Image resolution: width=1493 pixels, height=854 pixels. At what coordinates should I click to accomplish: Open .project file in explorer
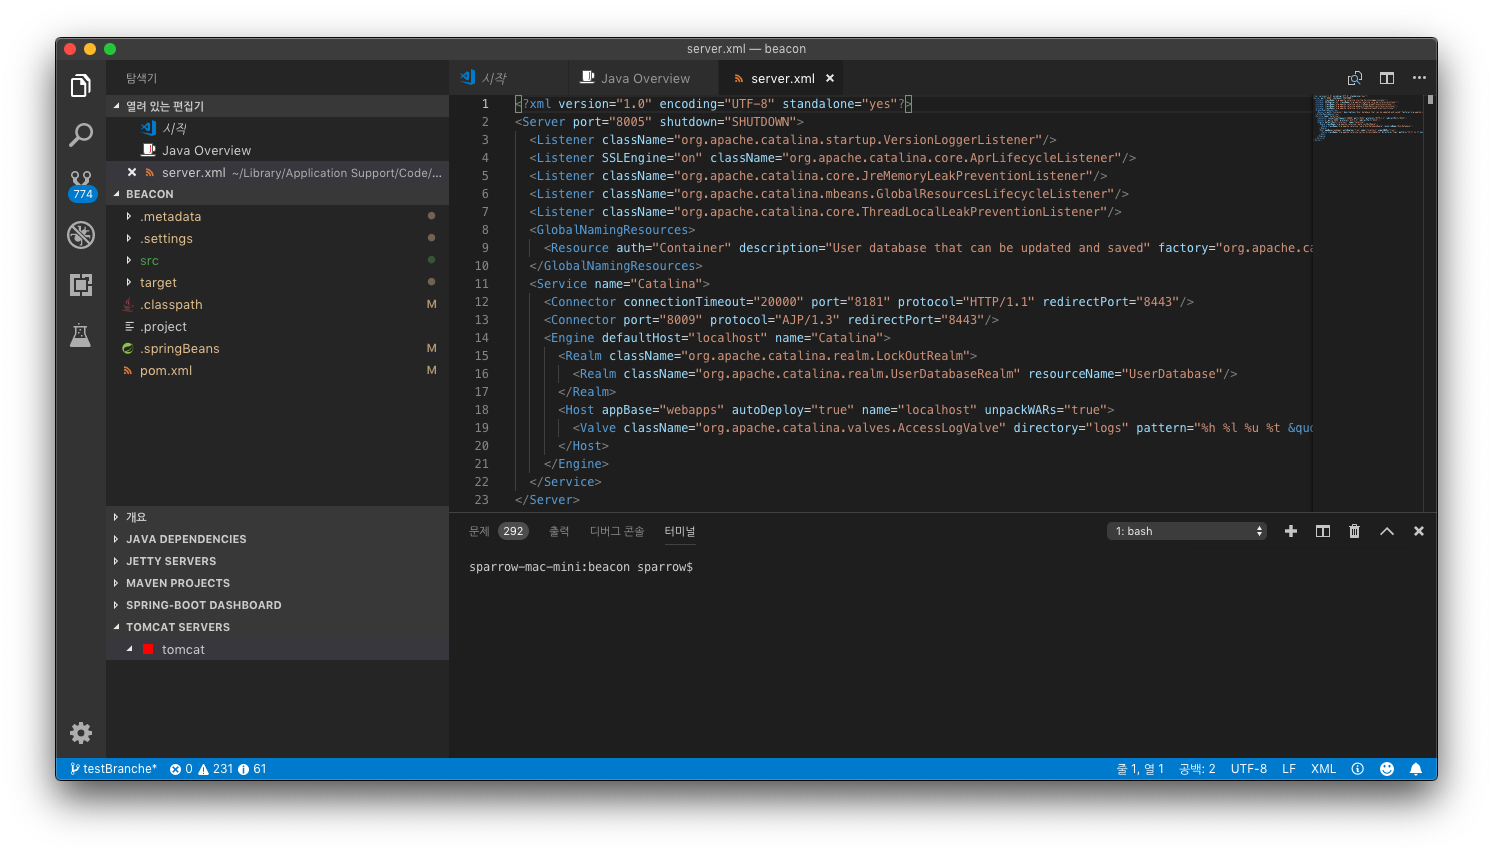[x=278, y=326]
